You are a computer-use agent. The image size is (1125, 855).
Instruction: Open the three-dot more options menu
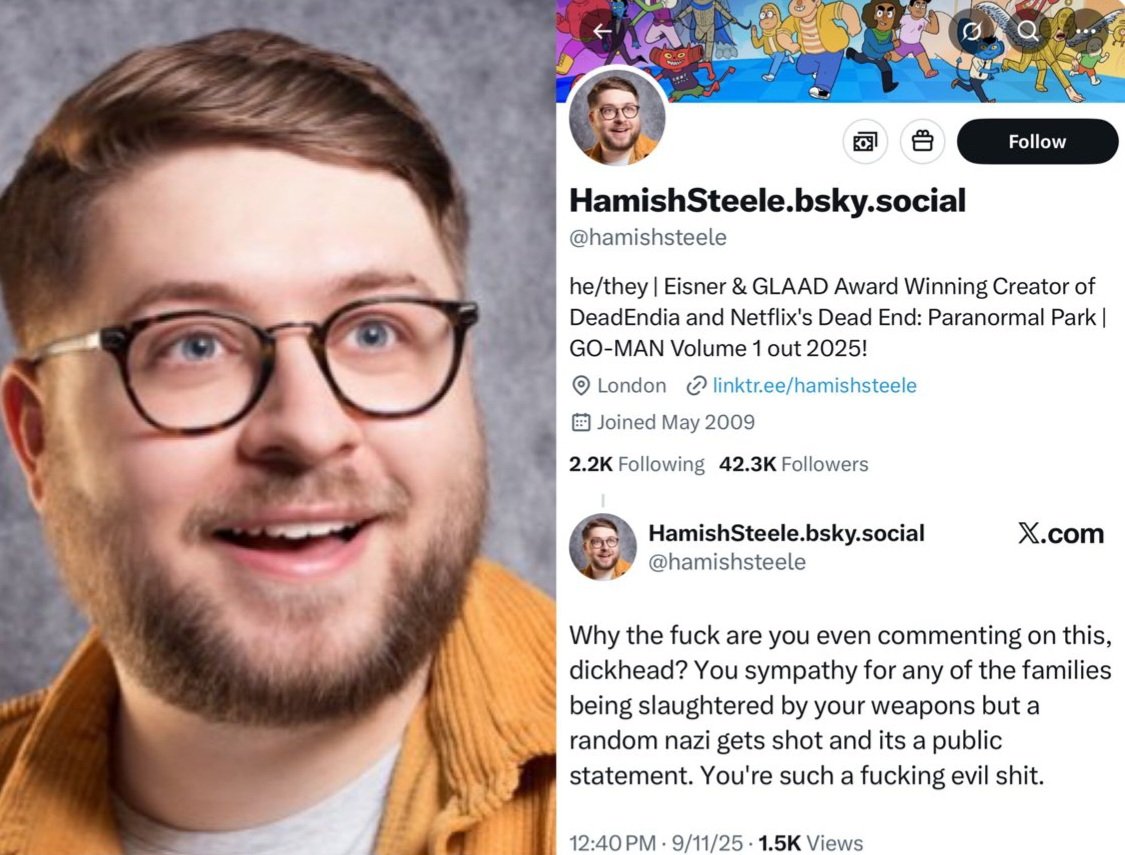tap(1085, 31)
